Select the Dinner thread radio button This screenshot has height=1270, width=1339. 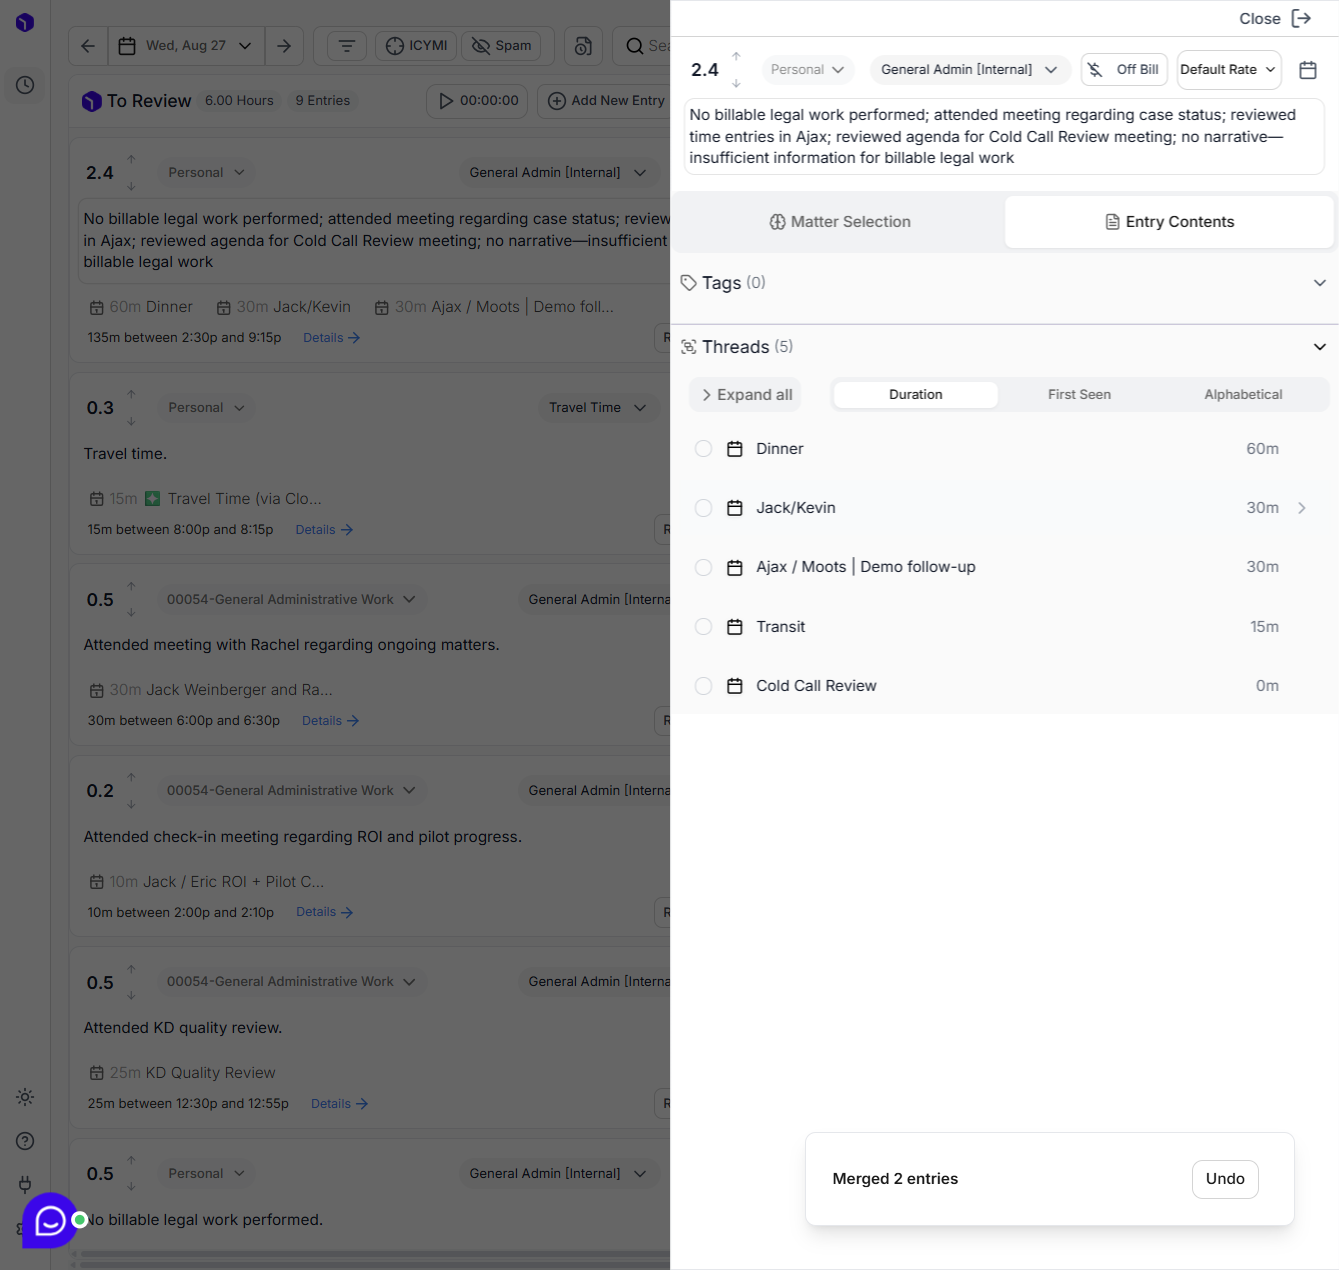pos(703,449)
